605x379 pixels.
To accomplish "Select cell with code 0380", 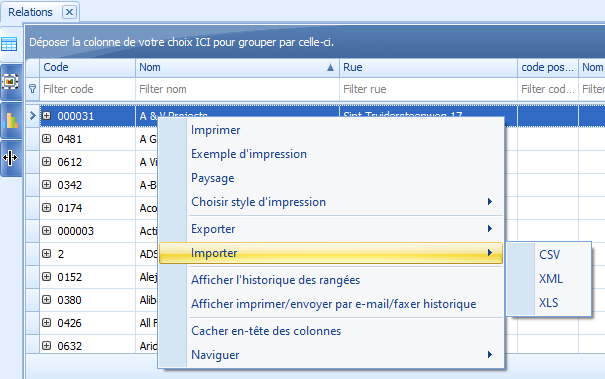I will (88, 300).
